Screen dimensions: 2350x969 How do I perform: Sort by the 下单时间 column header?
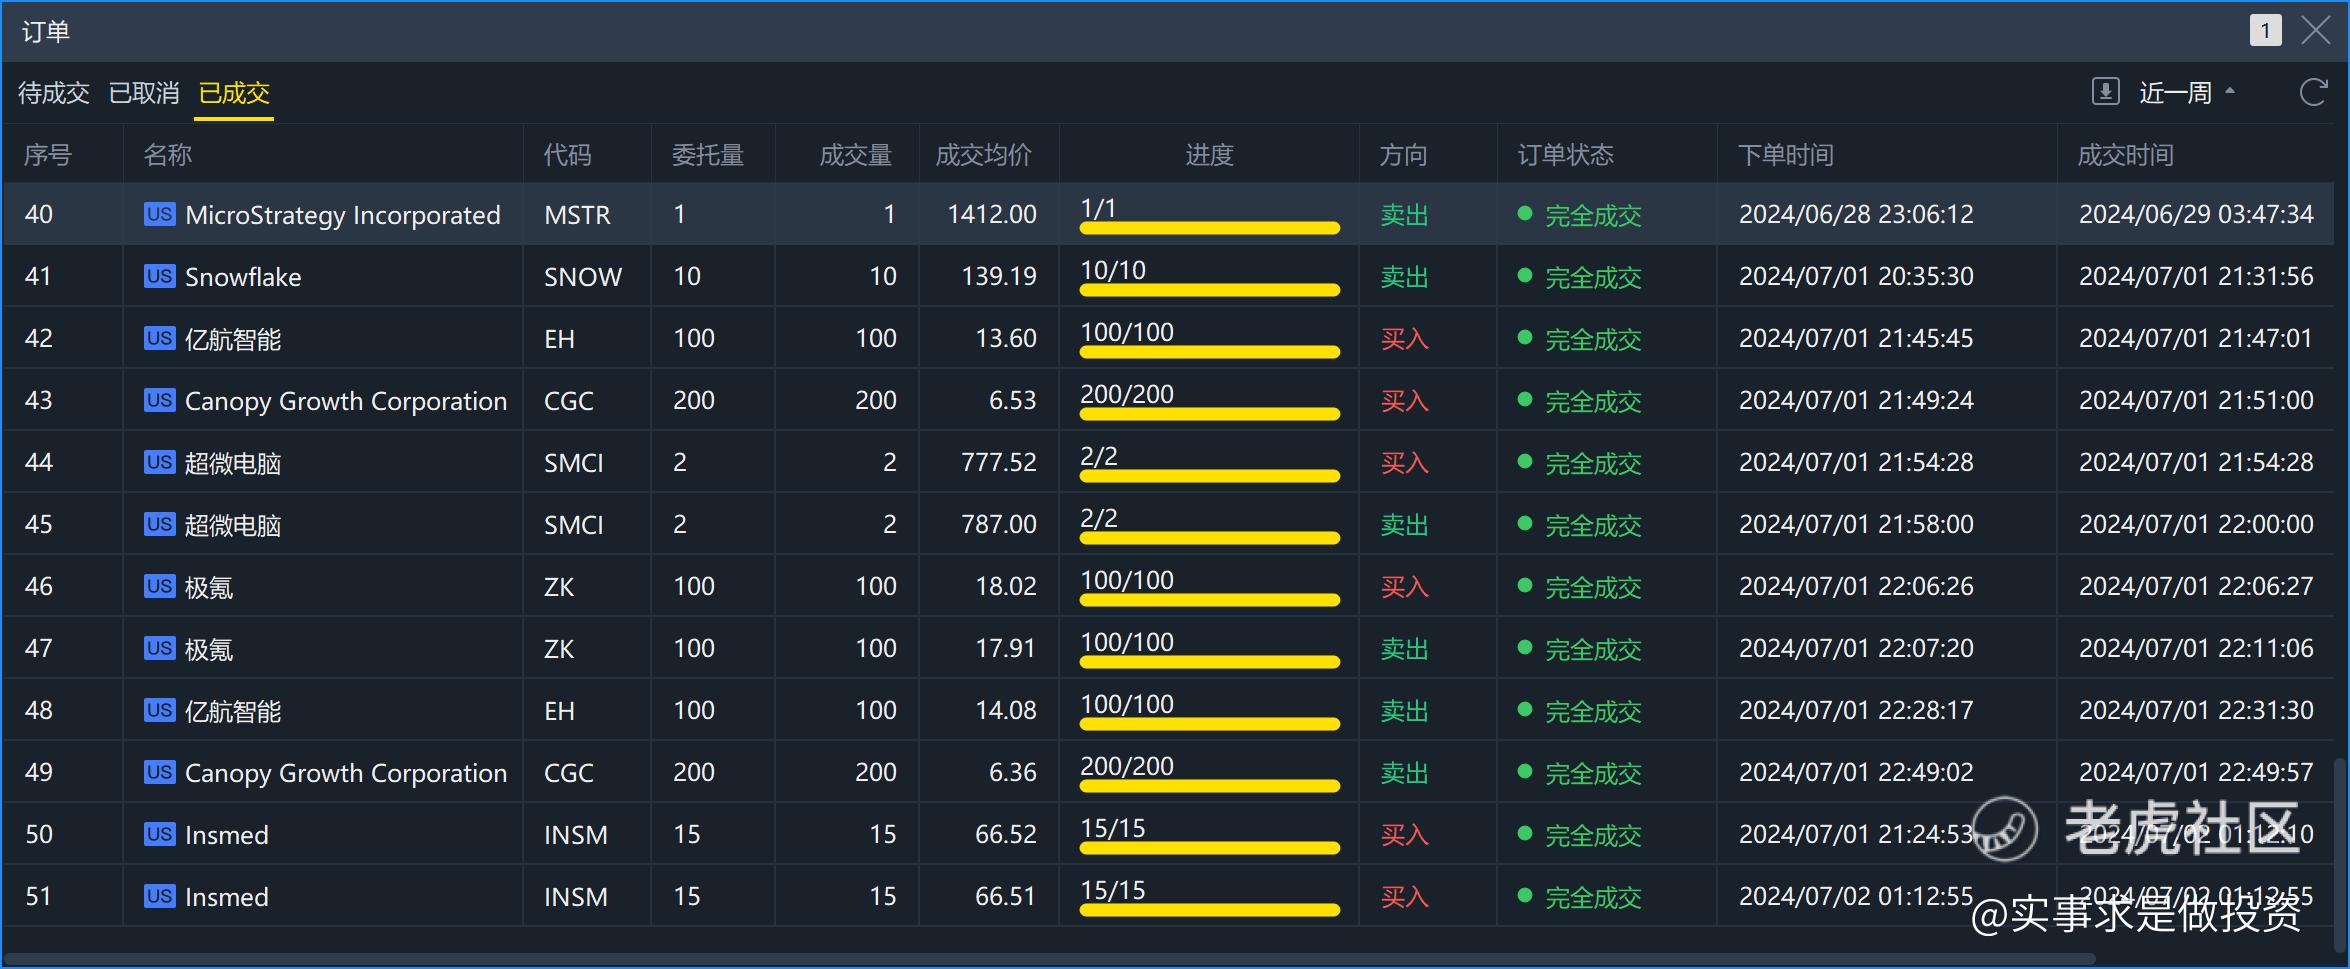coord(1786,155)
